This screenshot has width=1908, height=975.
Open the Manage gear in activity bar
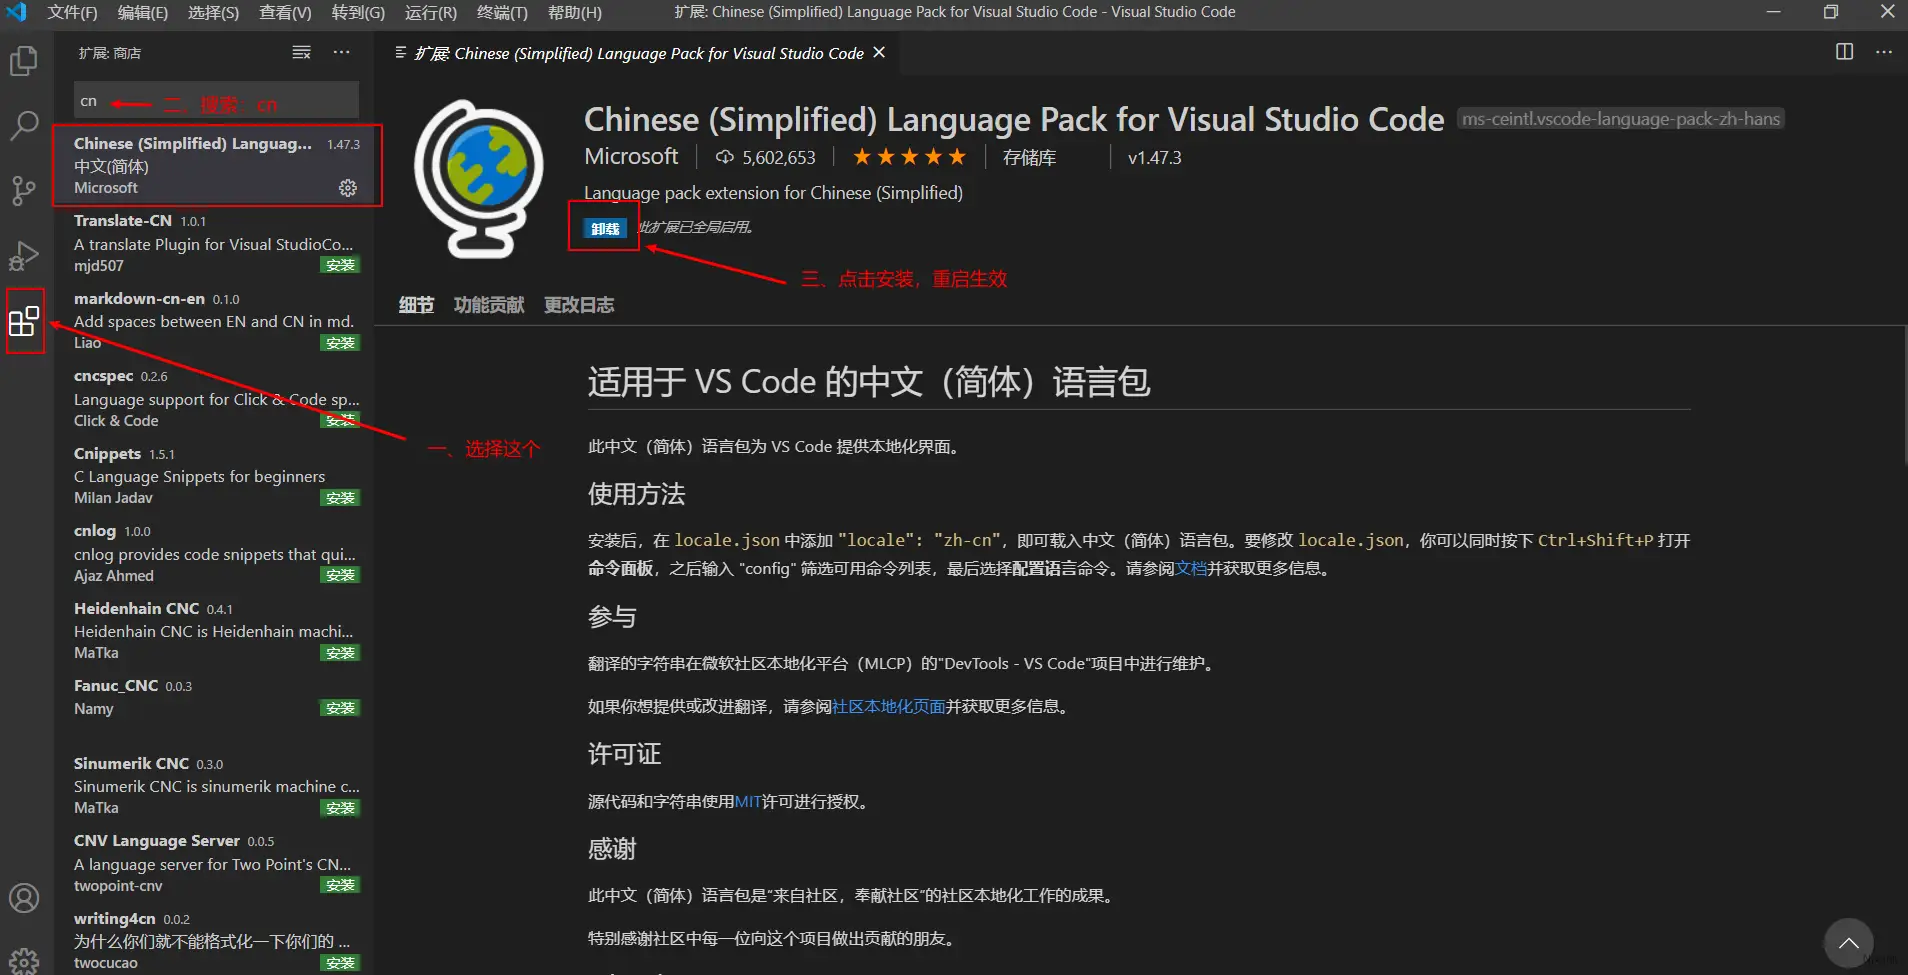(24, 961)
